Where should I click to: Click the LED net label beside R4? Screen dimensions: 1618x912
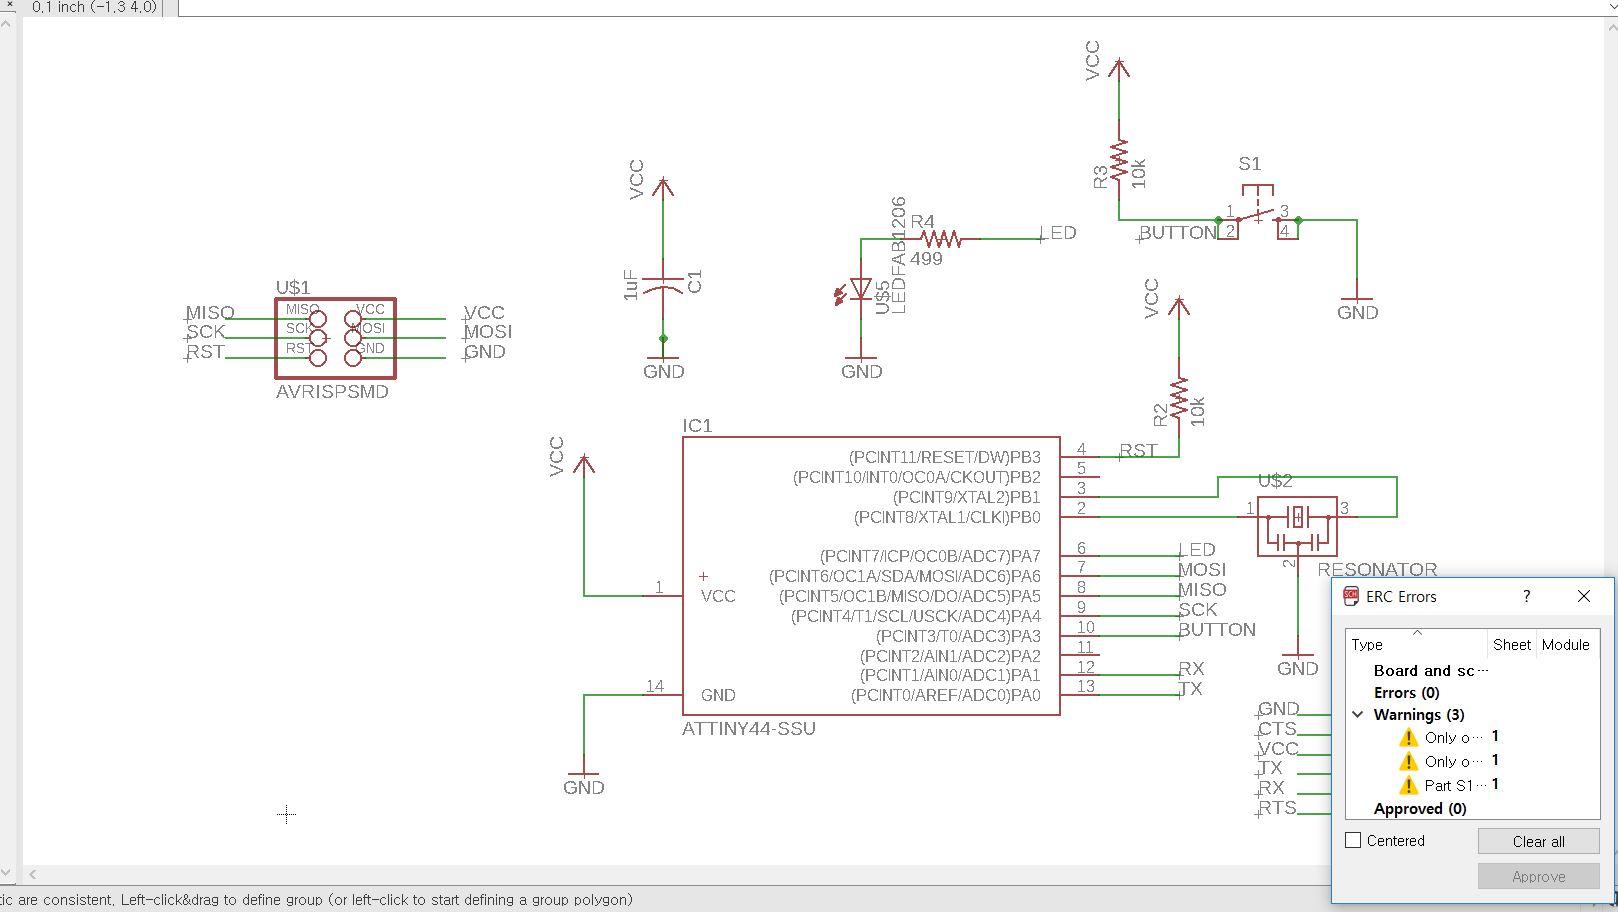click(1060, 232)
